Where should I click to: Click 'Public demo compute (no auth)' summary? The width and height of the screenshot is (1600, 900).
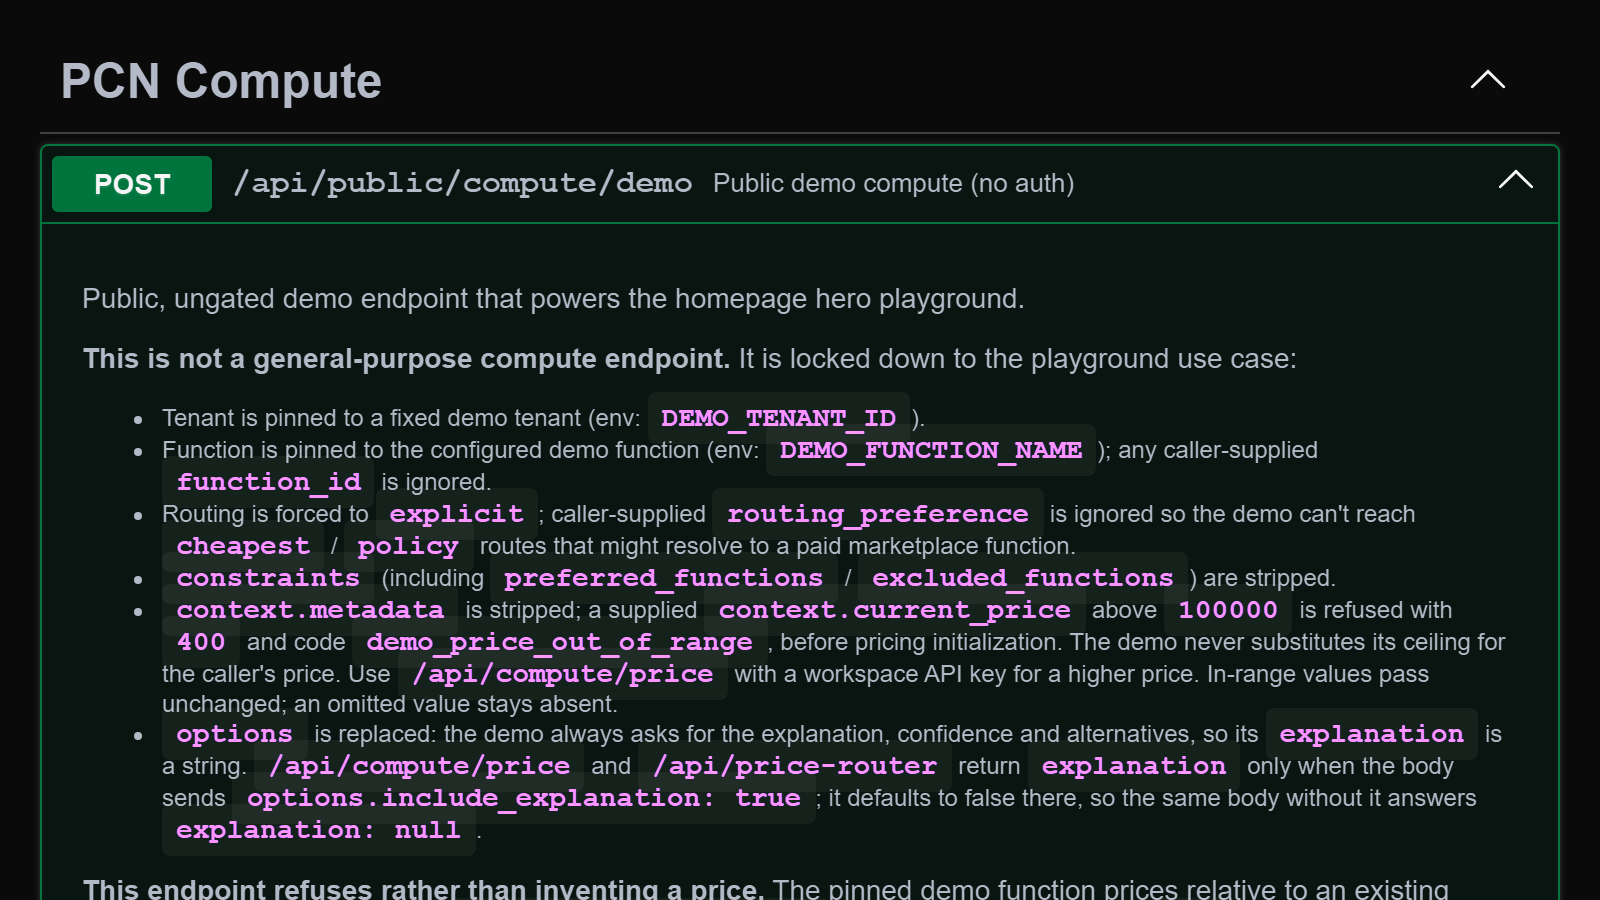[893, 184]
